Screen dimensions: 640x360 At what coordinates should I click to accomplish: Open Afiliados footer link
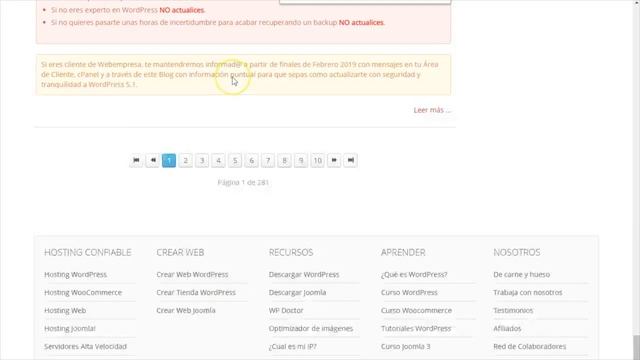click(507, 328)
